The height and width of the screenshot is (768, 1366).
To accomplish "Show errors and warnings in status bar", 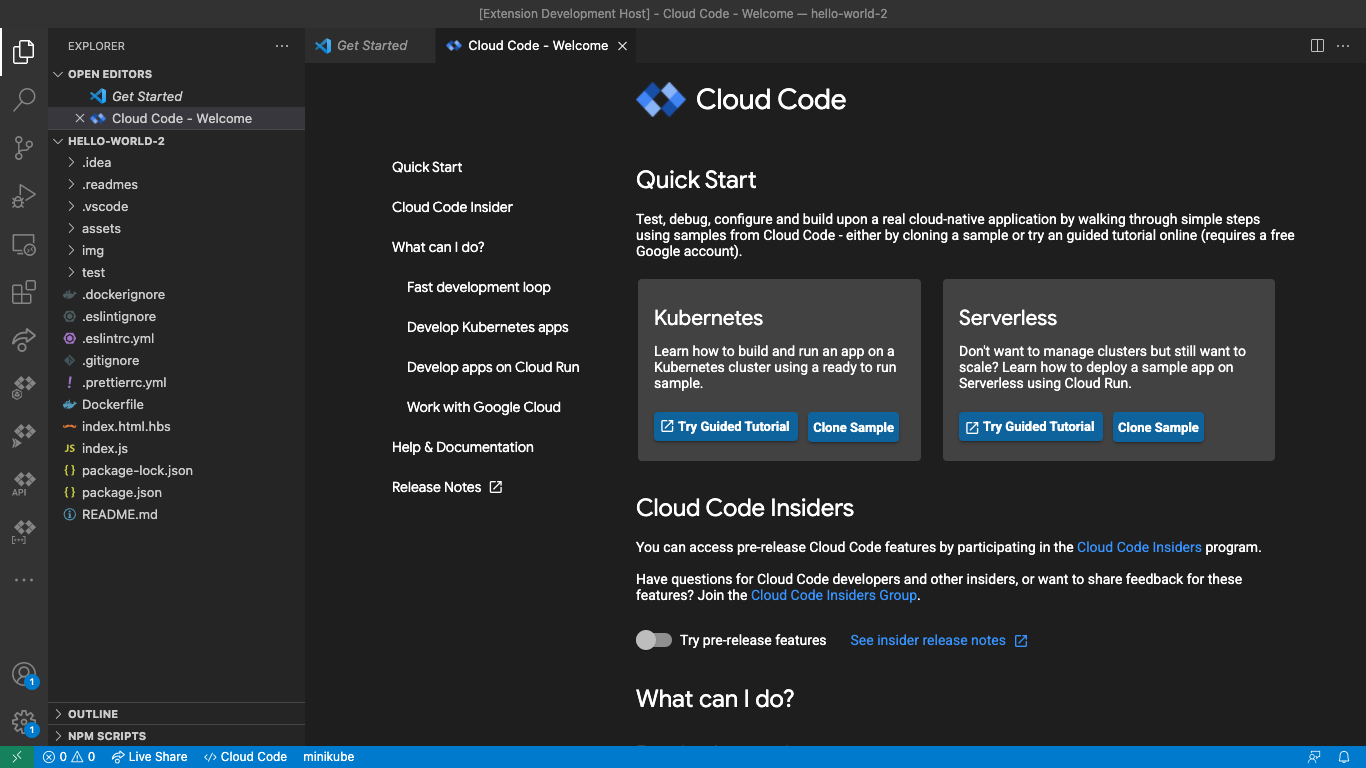I will tap(69, 757).
